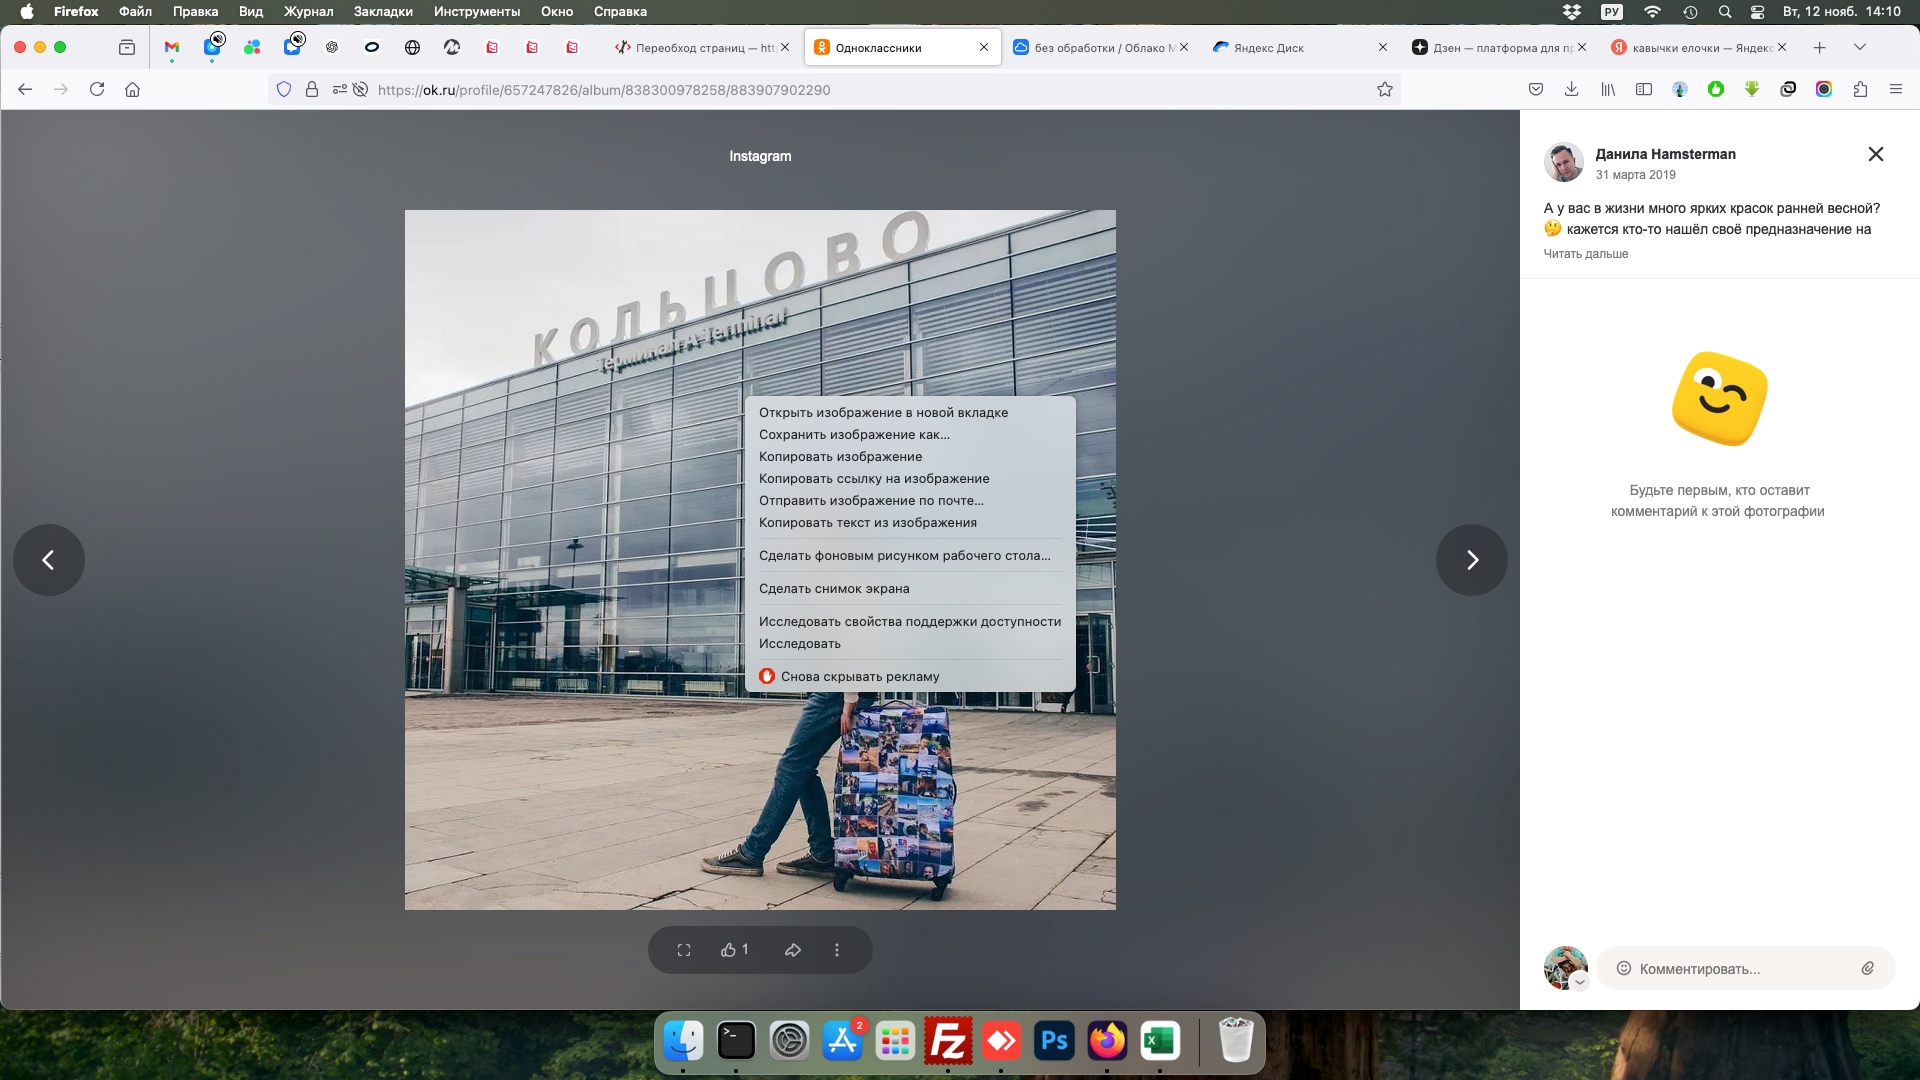Viewport: 1920px width, 1080px height.
Task: Open Finder from the Dock
Action: [x=684, y=1041]
